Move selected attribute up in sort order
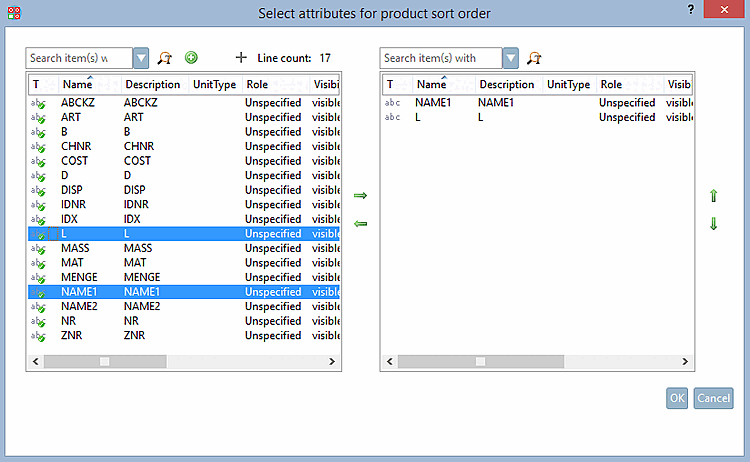 [x=713, y=196]
